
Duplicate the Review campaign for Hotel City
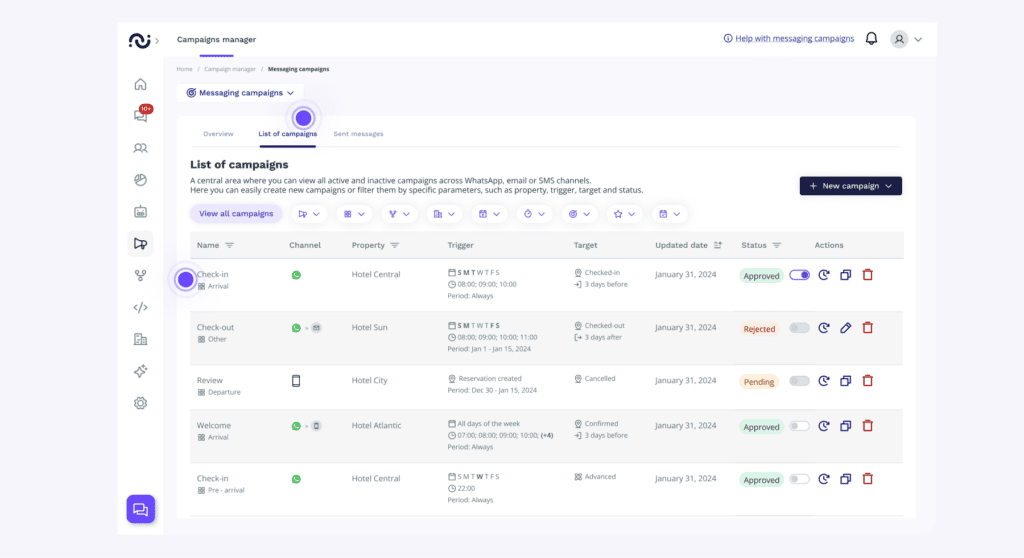click(x=845, y=381)
